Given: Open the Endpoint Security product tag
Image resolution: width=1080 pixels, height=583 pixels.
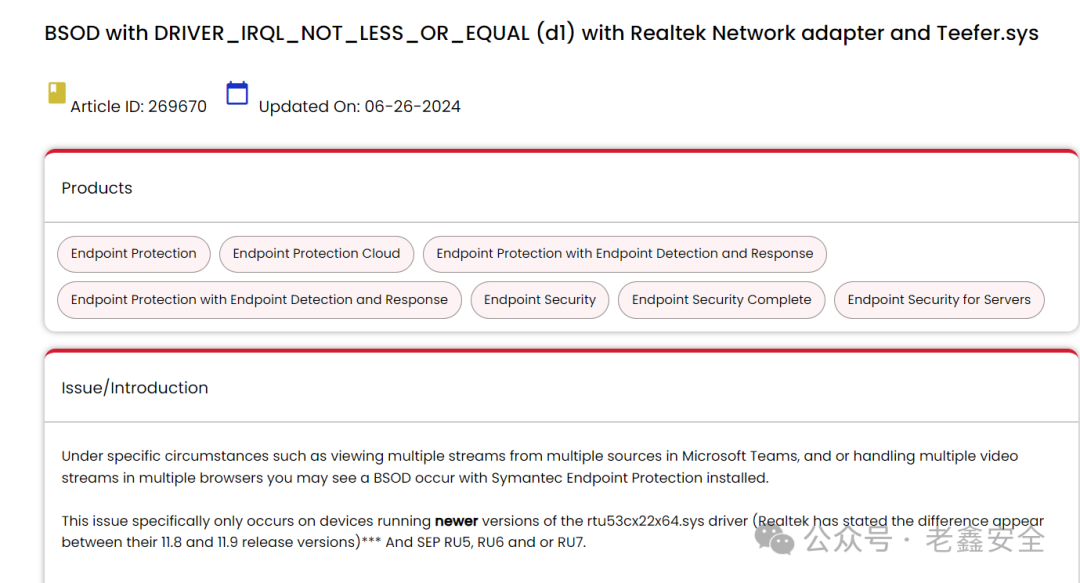Looking at the screenshot, I should 539,300.
